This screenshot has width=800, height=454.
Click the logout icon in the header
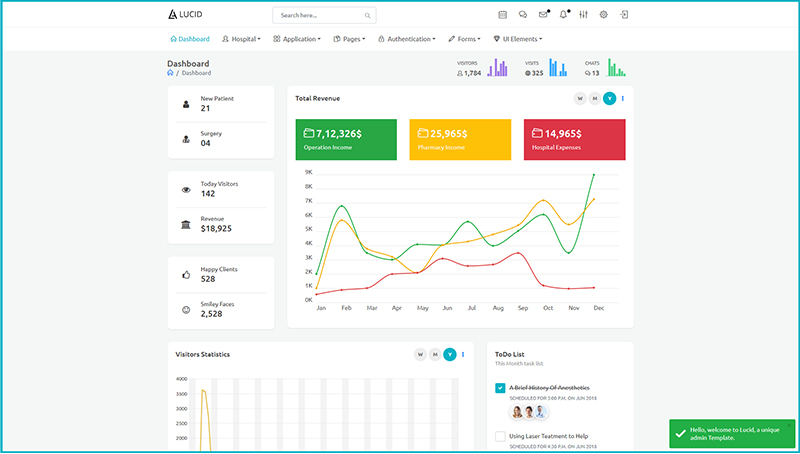[624, 15]
